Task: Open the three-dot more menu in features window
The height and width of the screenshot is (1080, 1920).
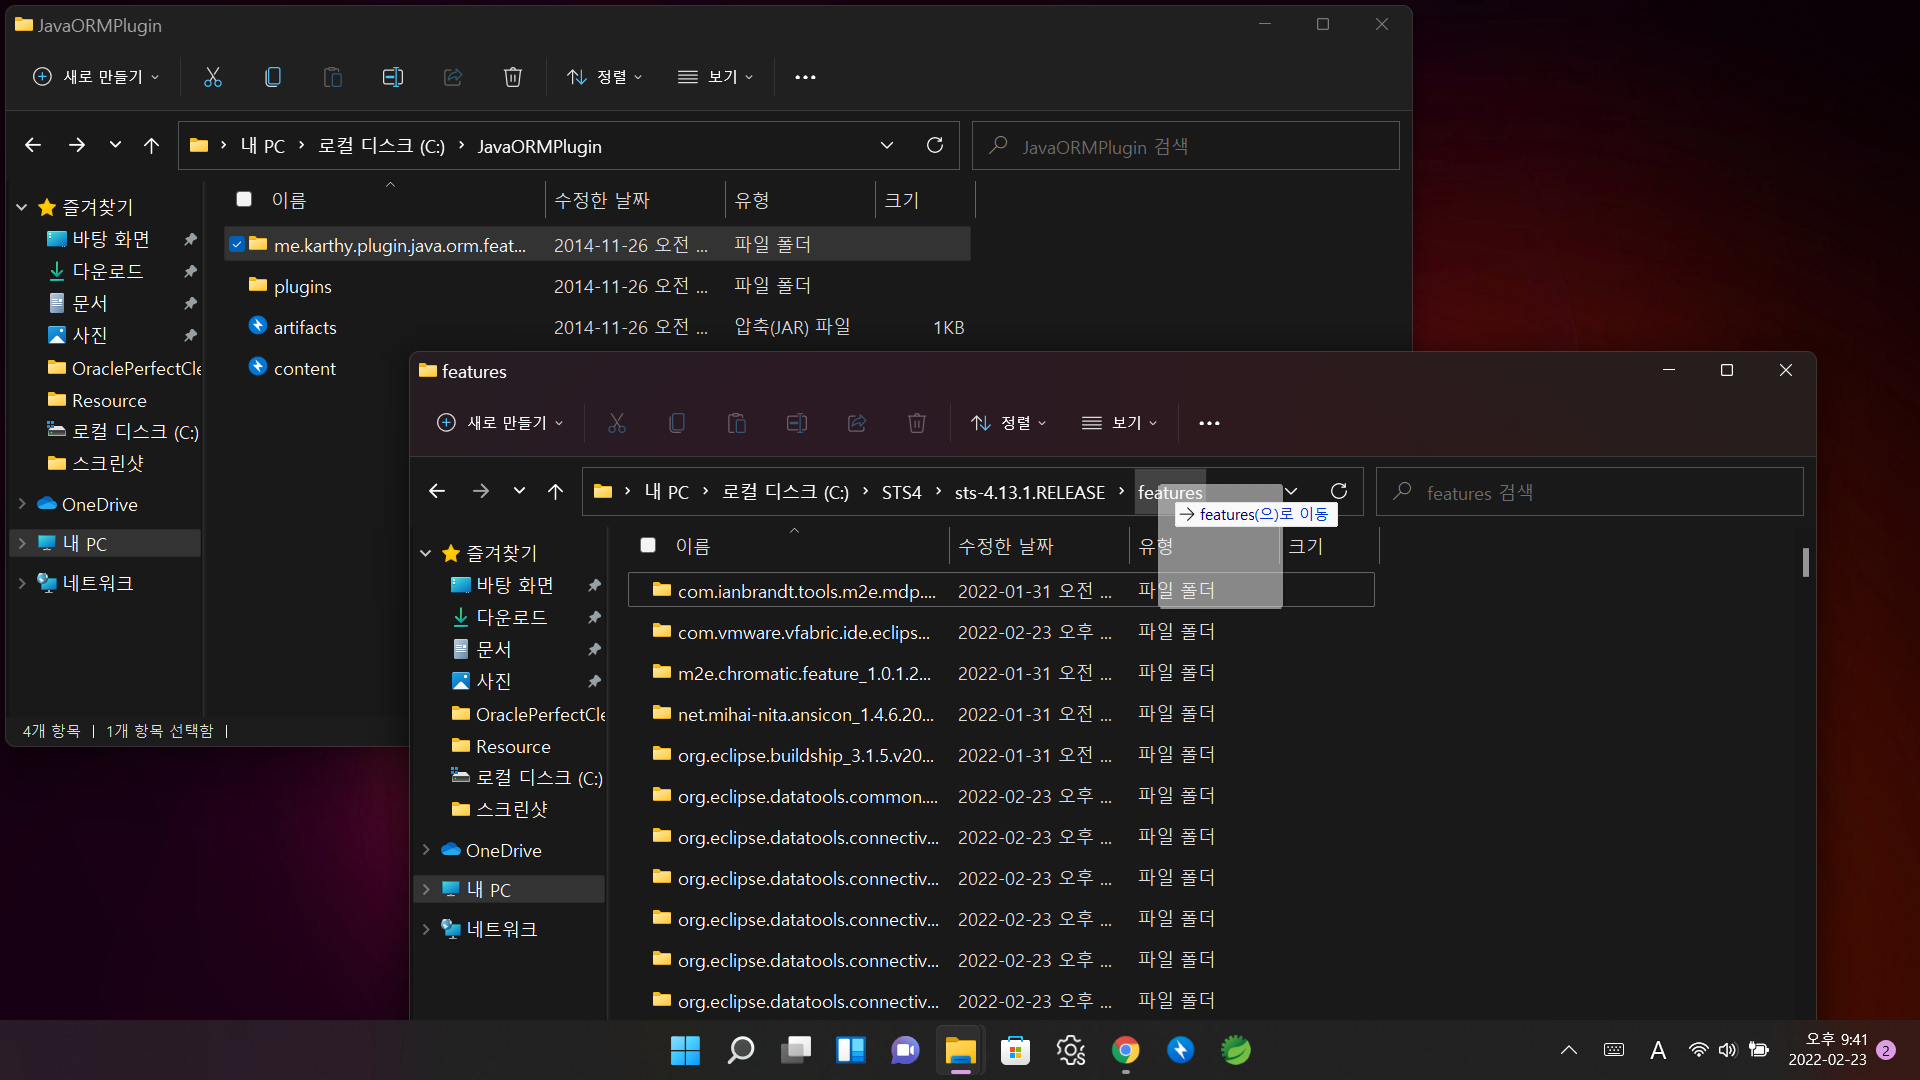Action: point(1209,423)
